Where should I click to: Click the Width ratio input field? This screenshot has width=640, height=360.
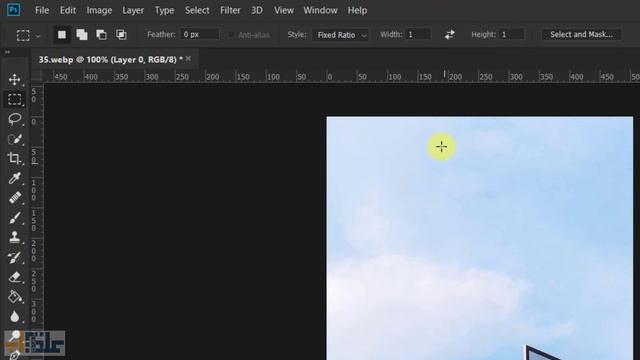tap(418, 35)
